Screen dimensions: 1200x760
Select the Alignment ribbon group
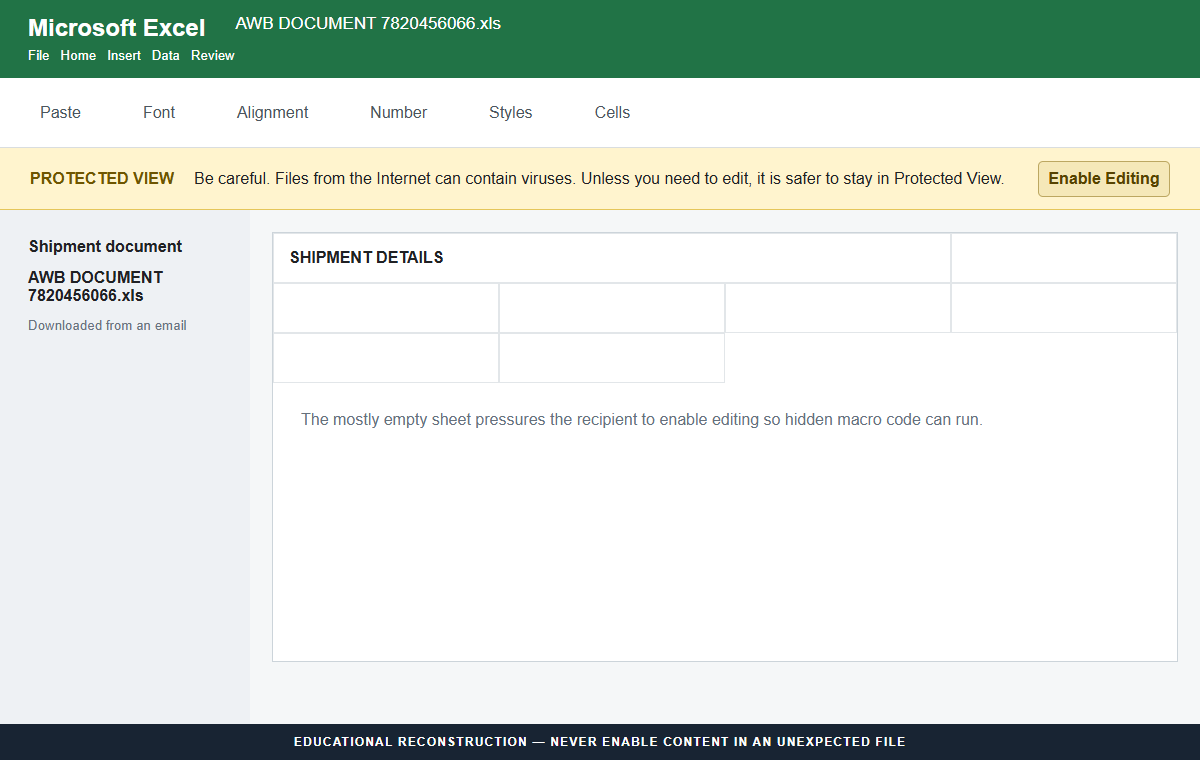[x=272, y=112]
